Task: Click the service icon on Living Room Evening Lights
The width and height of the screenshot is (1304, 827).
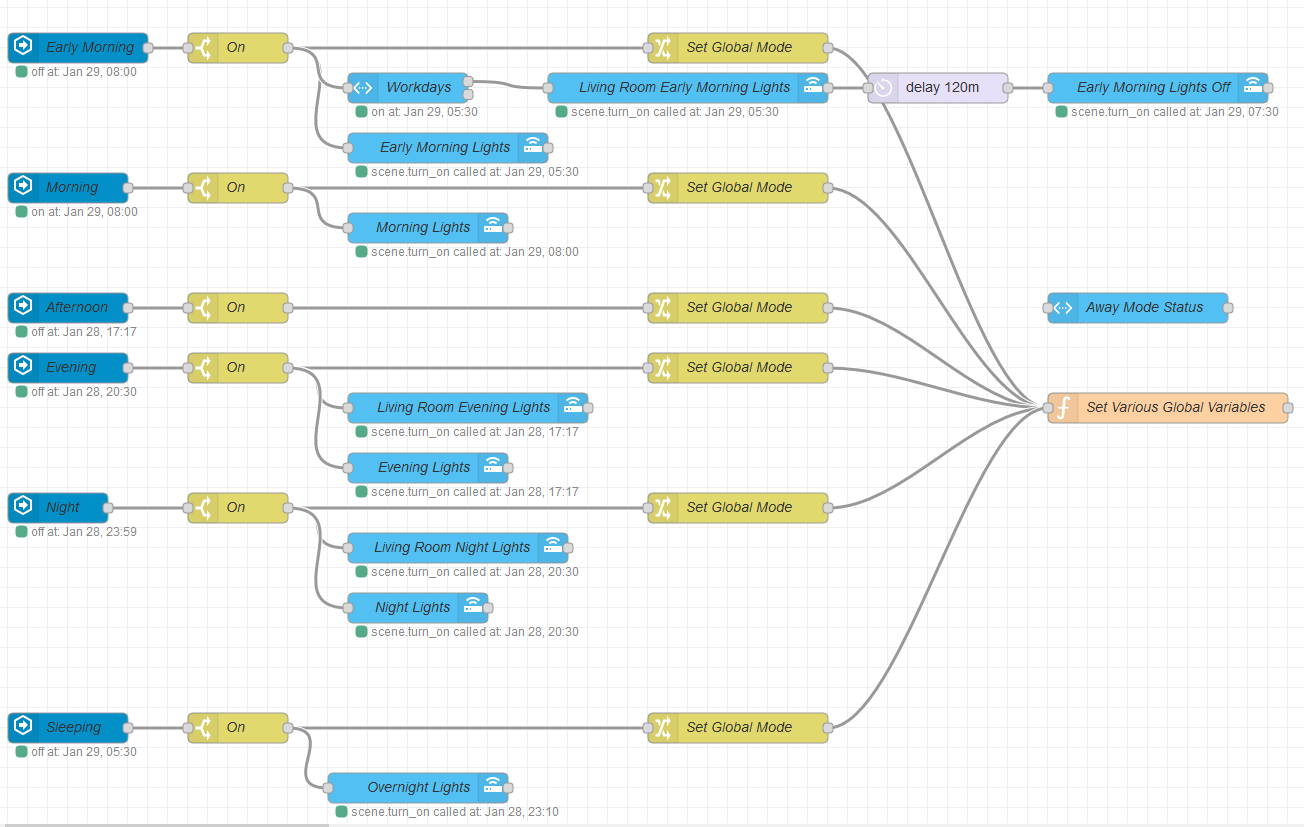Action: tap(573, 407)
